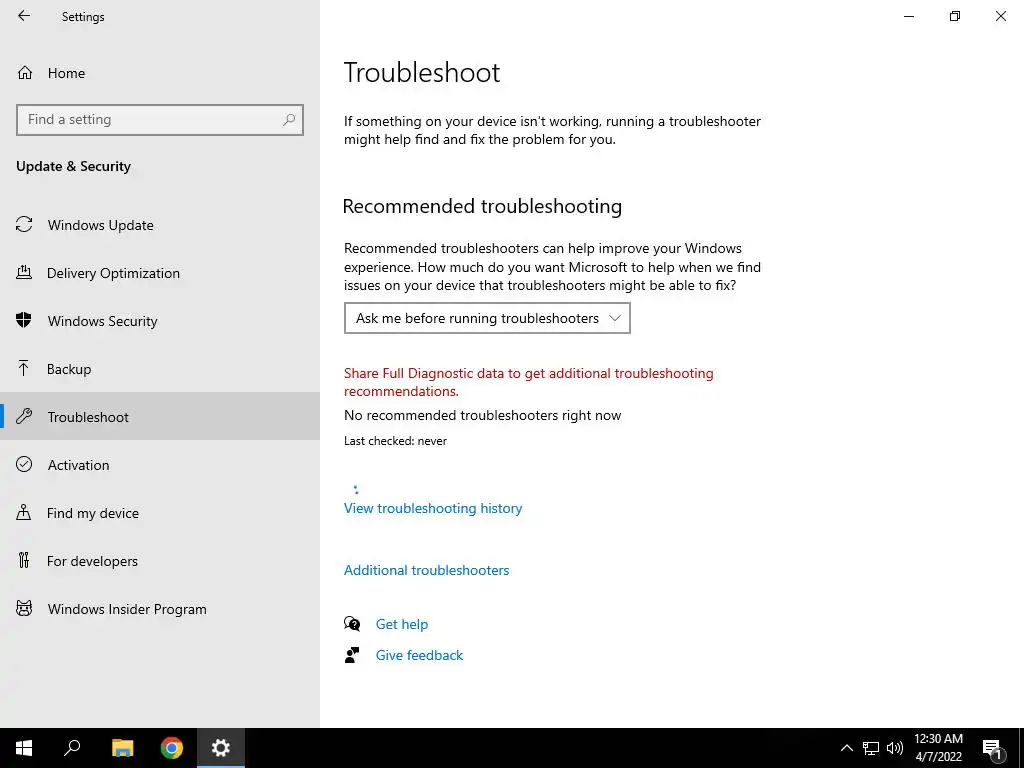This screenshot has width=1024, height=768.
Task: Go back using the Settings back arrow
Action: (24, 16)
